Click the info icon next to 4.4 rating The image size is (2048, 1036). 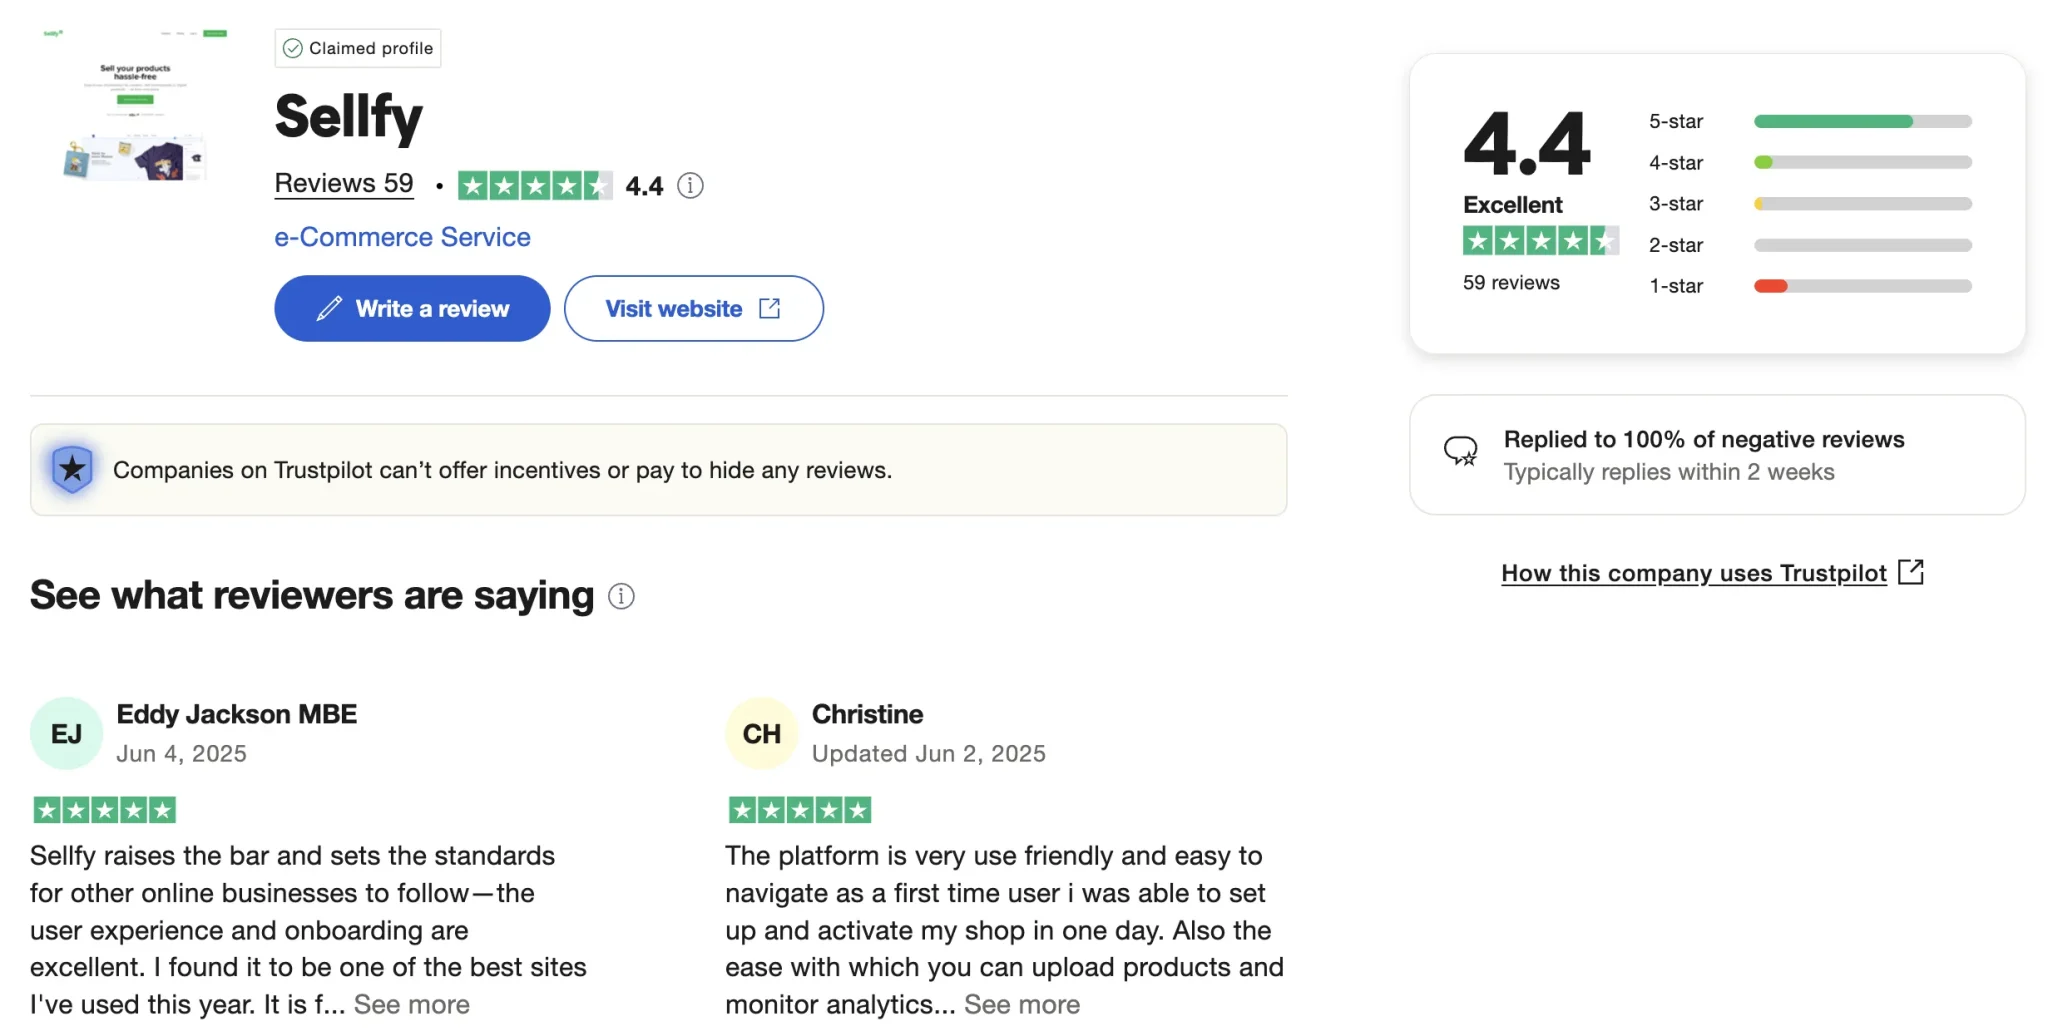(x=690, y=186)
